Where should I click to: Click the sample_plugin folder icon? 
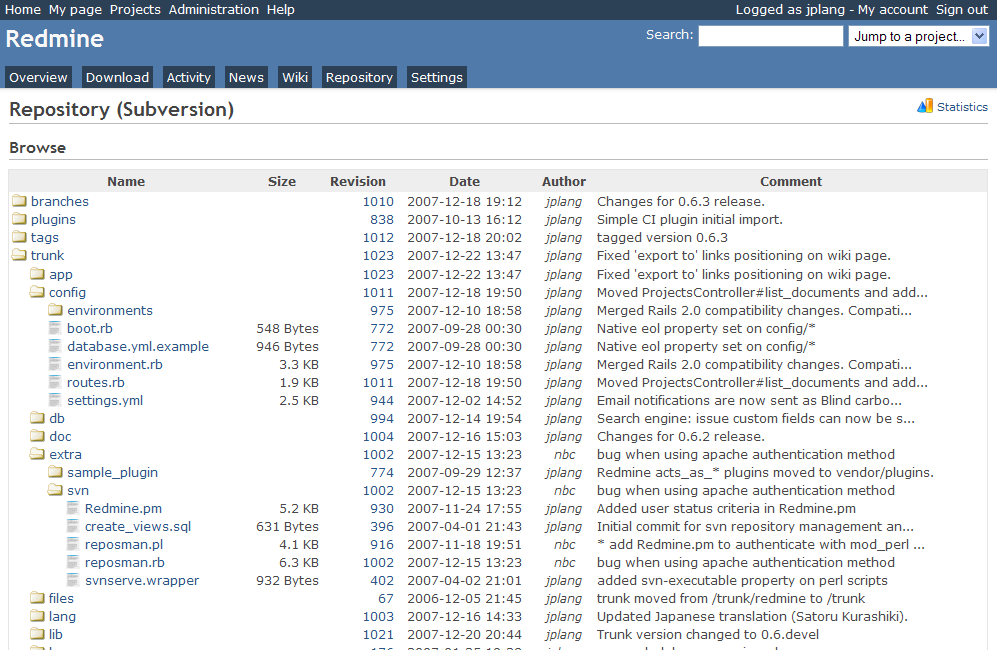pyautogui.click(x=56, y=472)
